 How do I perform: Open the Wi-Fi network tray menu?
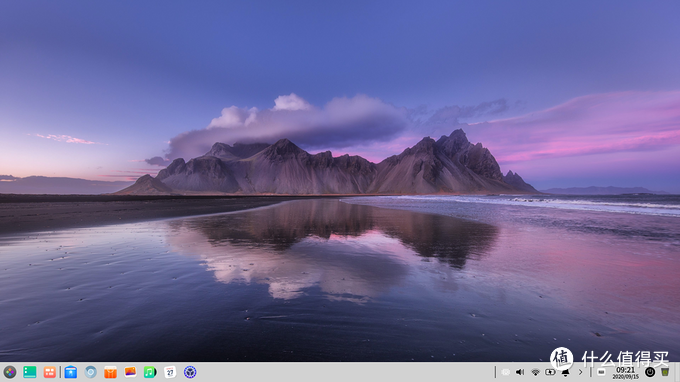535,372
